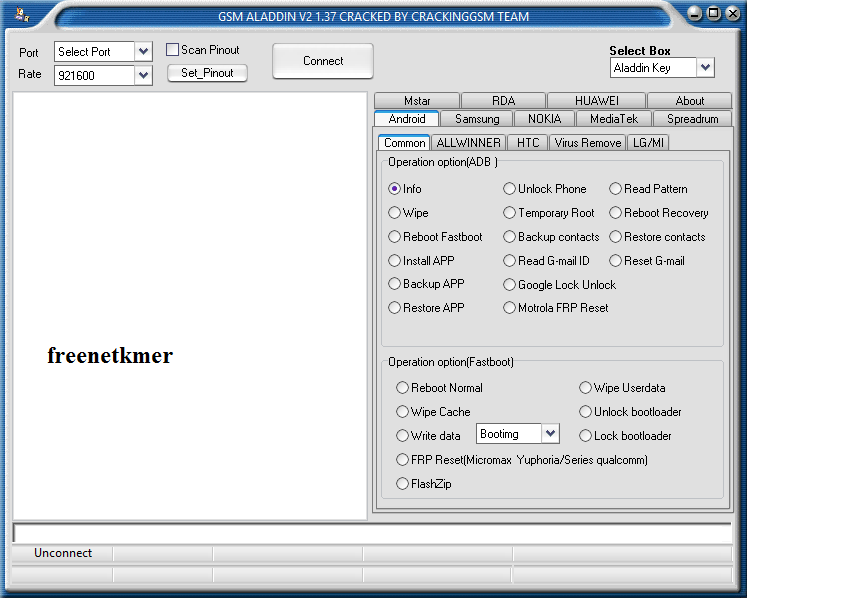Click the Unconnect status bar entry
The width and height of the screenshot is (844, 598).
(x=62, y=553)
